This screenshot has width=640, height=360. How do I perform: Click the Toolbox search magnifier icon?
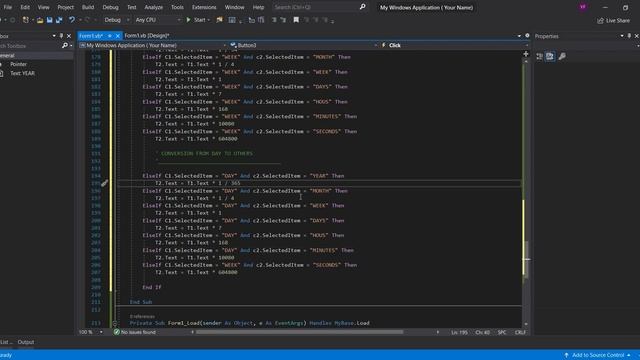click(64, 46)
